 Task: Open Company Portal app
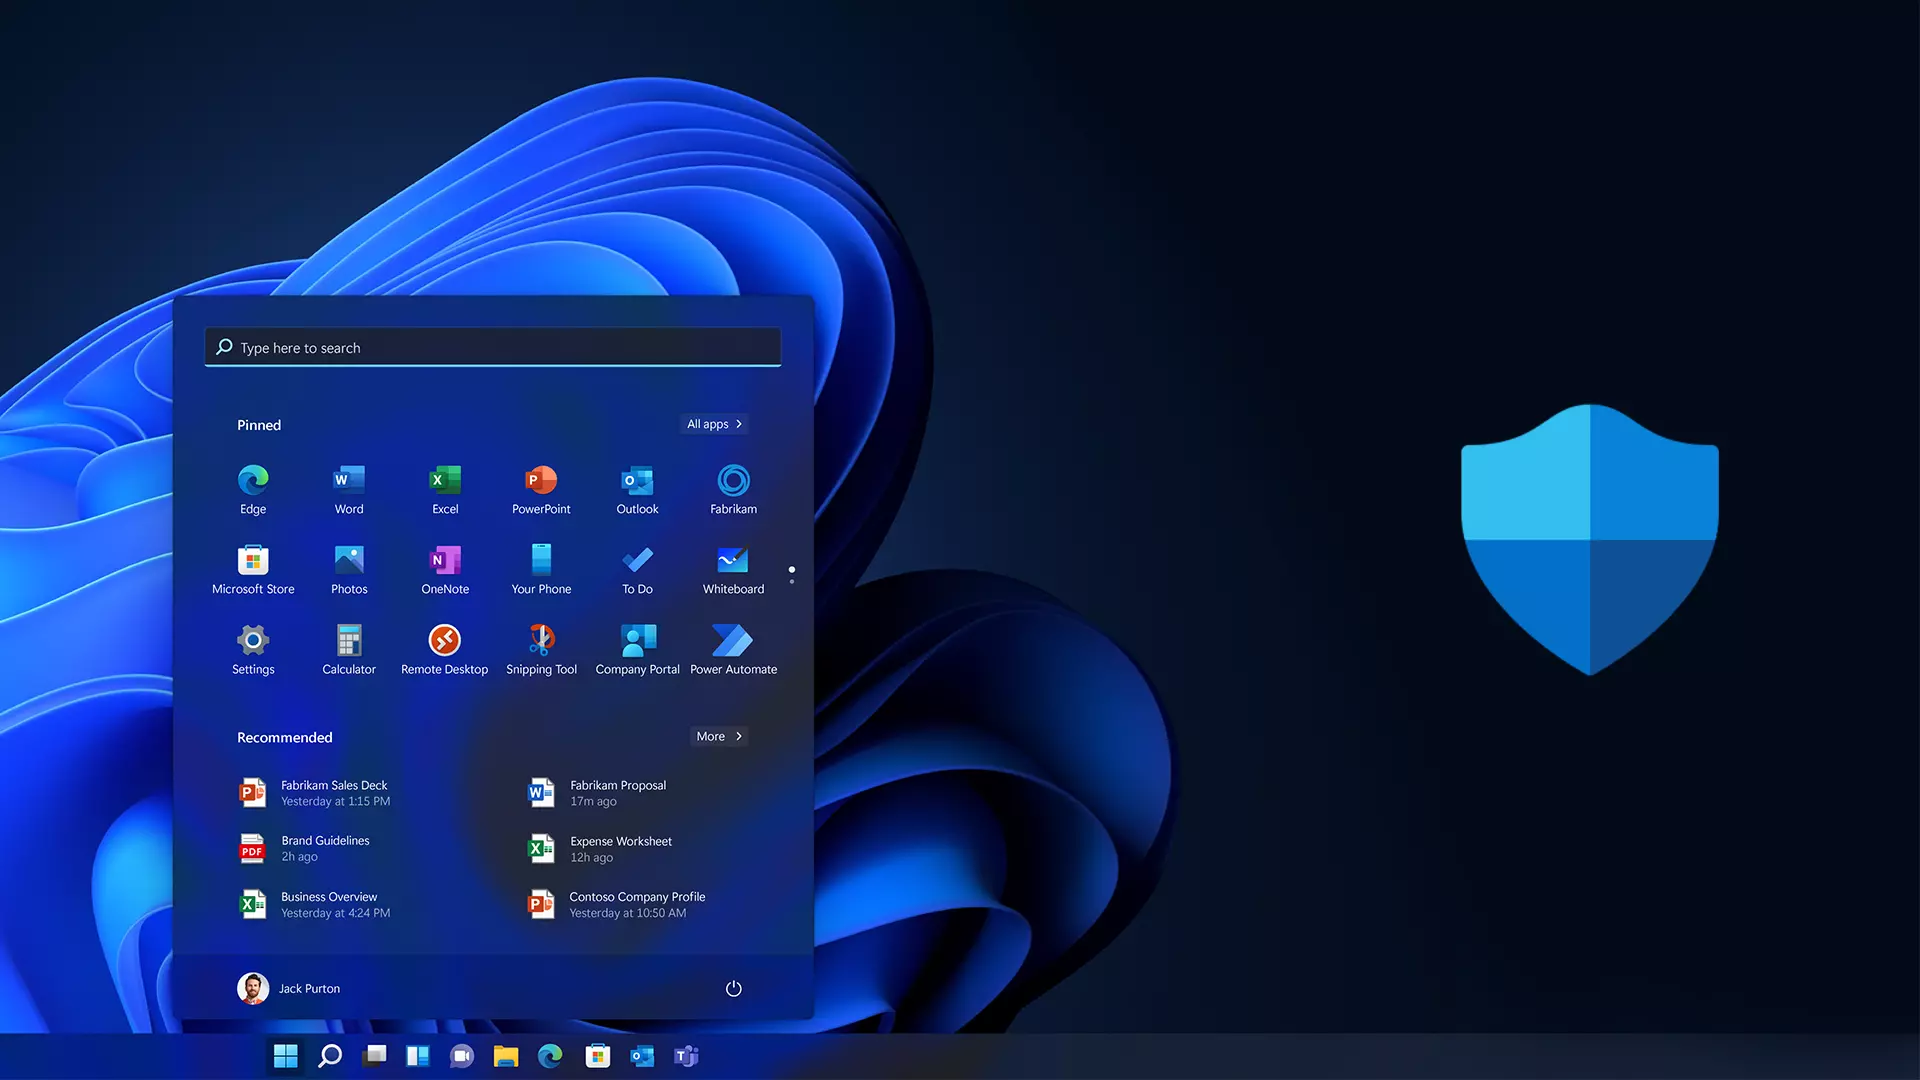point(637,649)
